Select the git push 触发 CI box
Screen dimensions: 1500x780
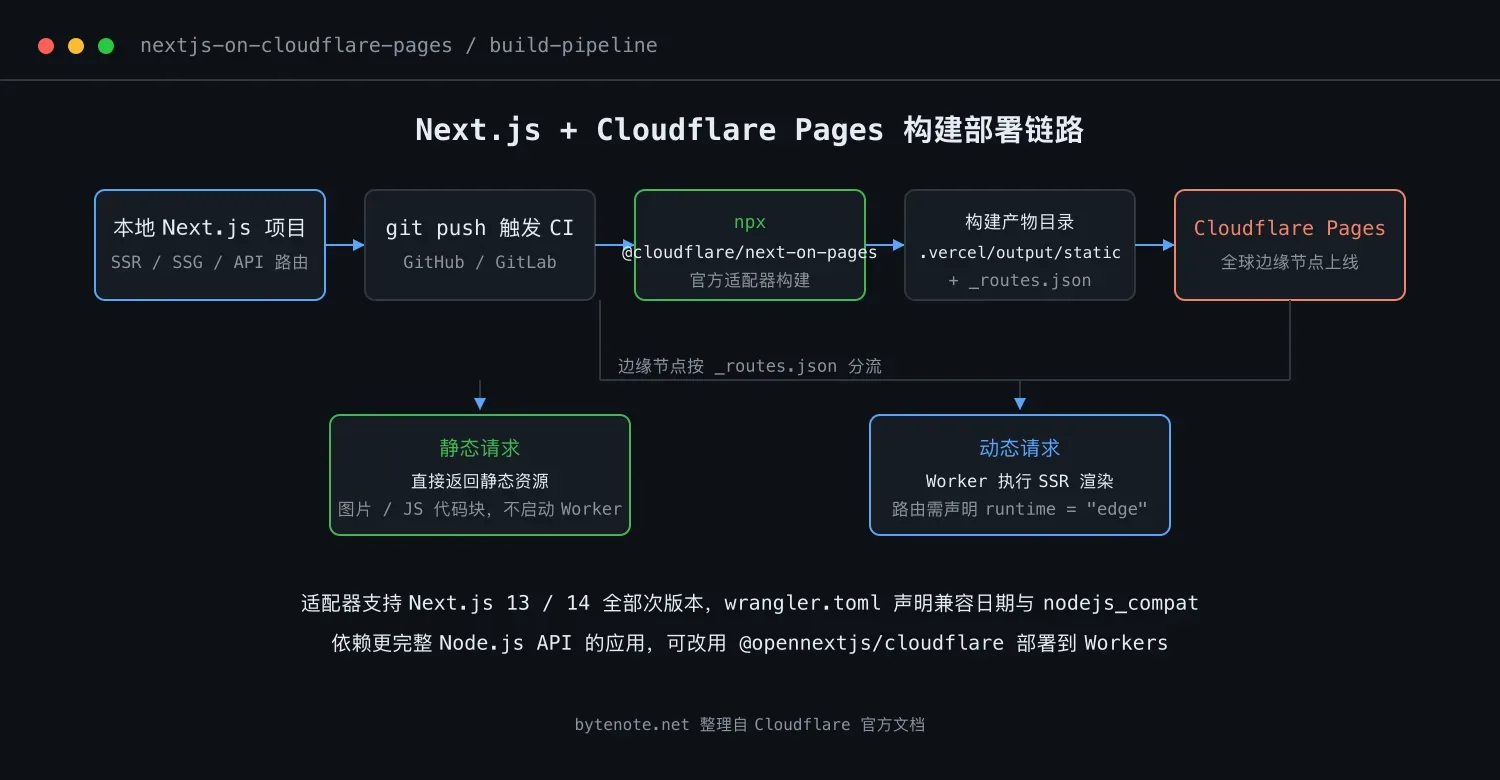click(480, 245)
